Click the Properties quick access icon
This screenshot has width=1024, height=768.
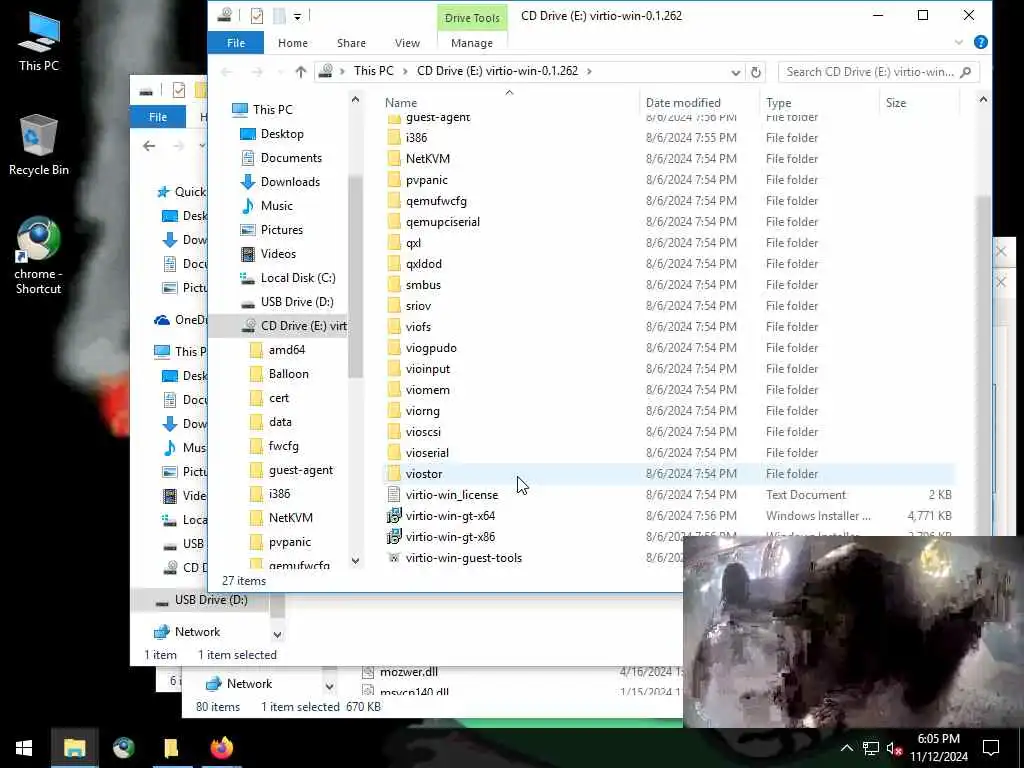coord(257,16)
